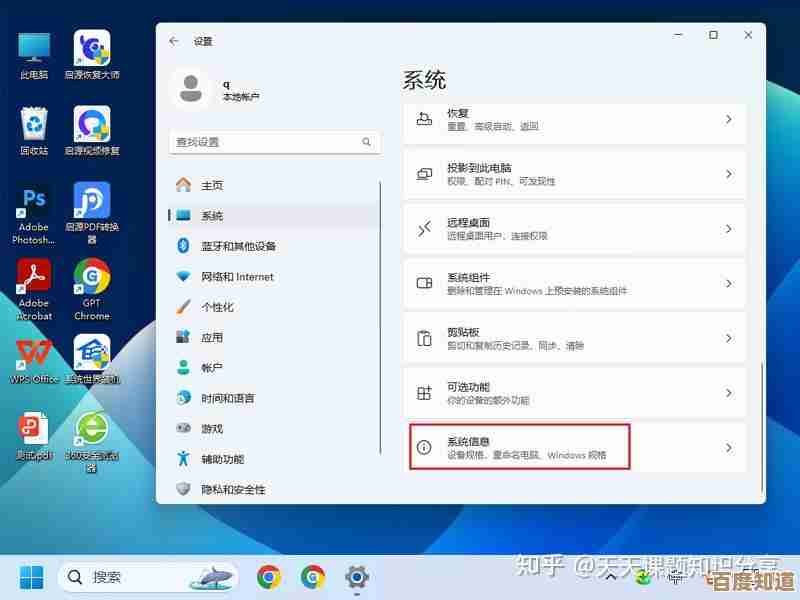Screen dimensions: 800x600
Task: Open 个性化 from the sidebar
Action: (217, 307)
